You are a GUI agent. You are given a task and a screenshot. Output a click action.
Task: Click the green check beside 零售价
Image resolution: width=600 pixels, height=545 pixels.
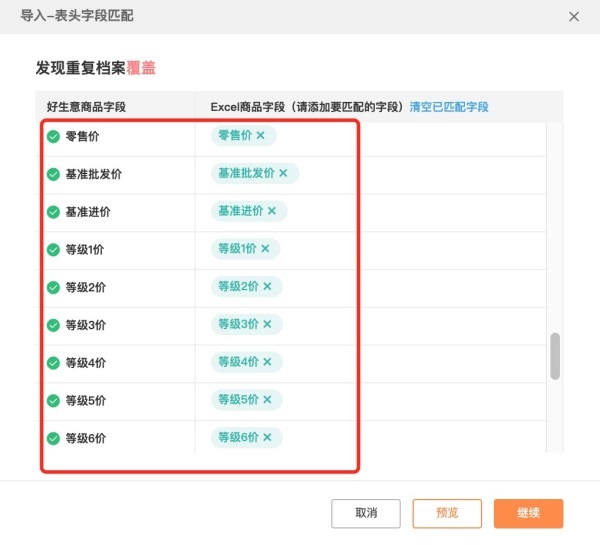tap(53, 136)
